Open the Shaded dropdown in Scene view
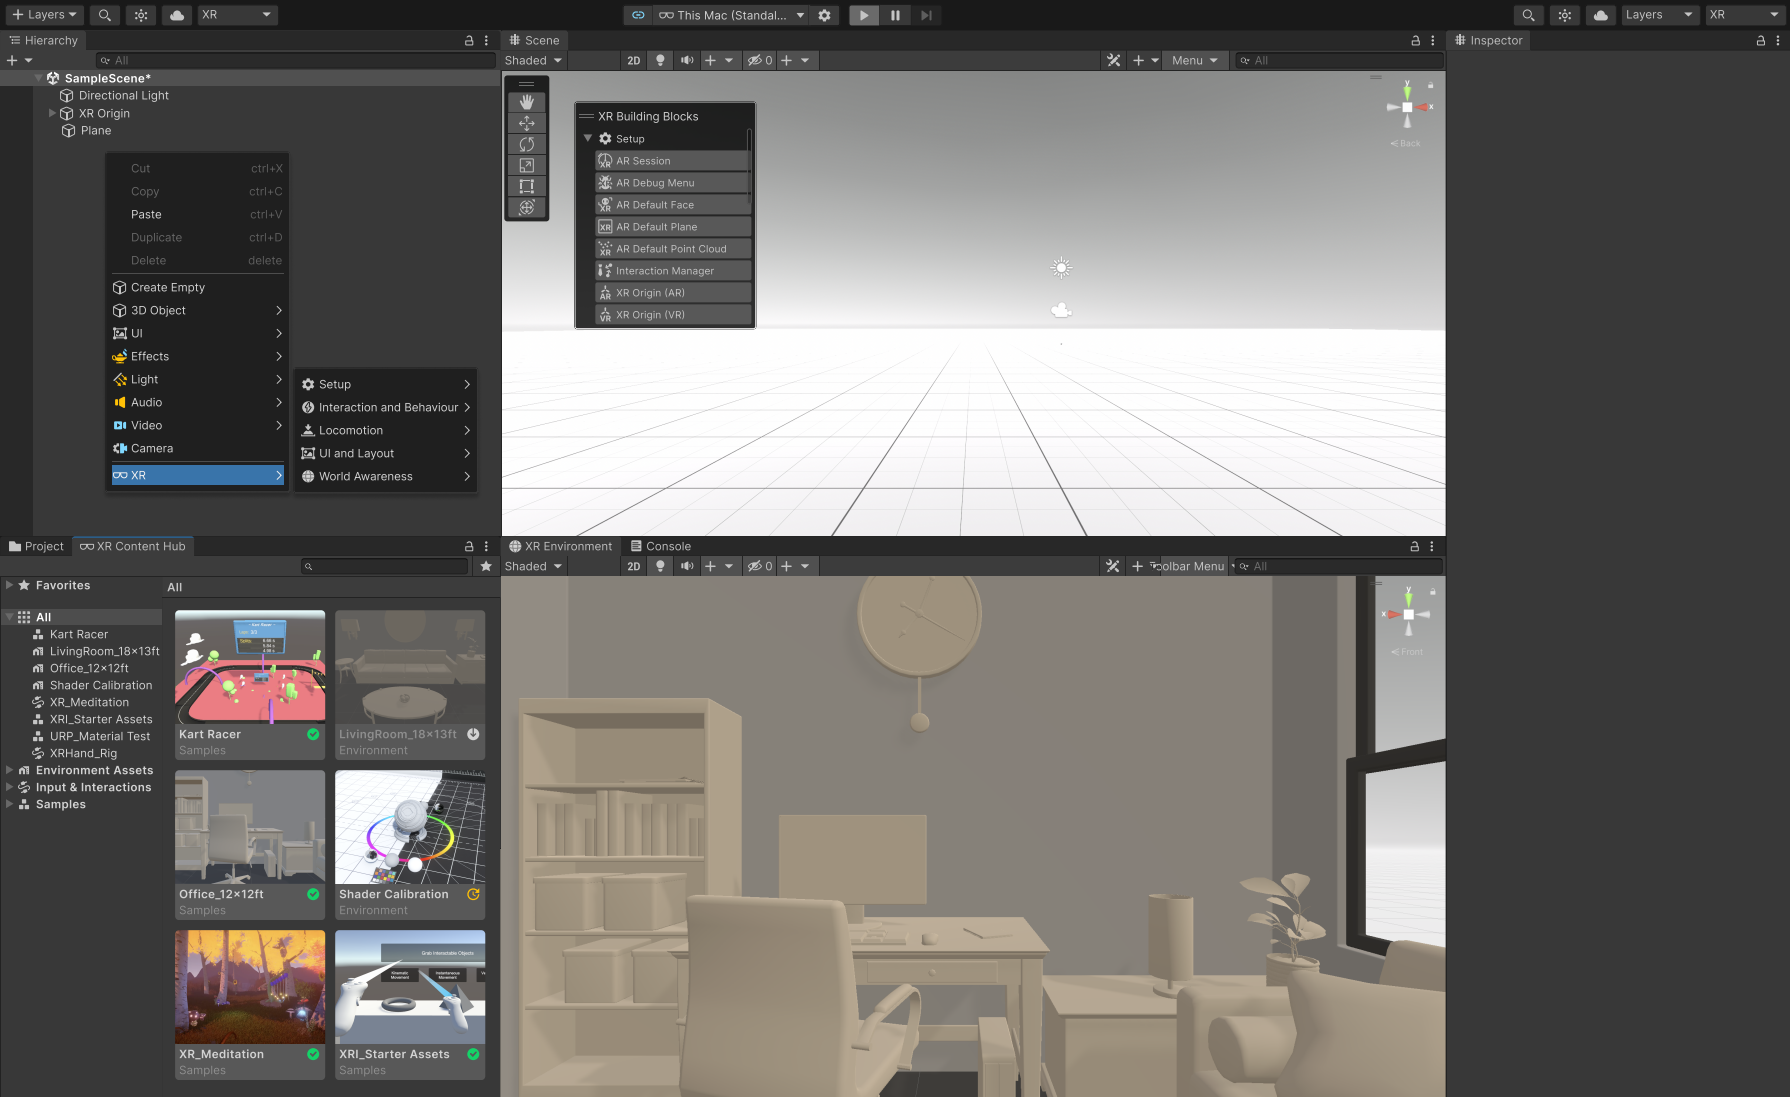The height and width of the screenshot is (1097, 1790). pos(533,60)
